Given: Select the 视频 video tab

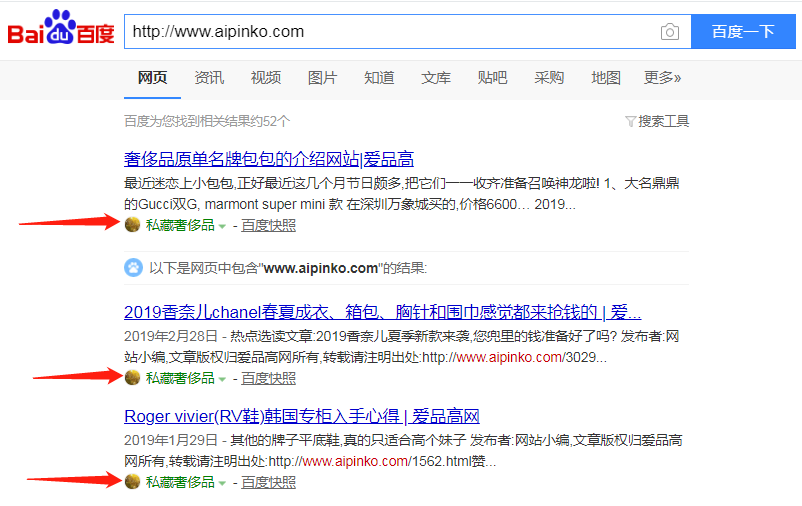Looking at the screenshot, I should pyautogui.click(x=266, y=78).
